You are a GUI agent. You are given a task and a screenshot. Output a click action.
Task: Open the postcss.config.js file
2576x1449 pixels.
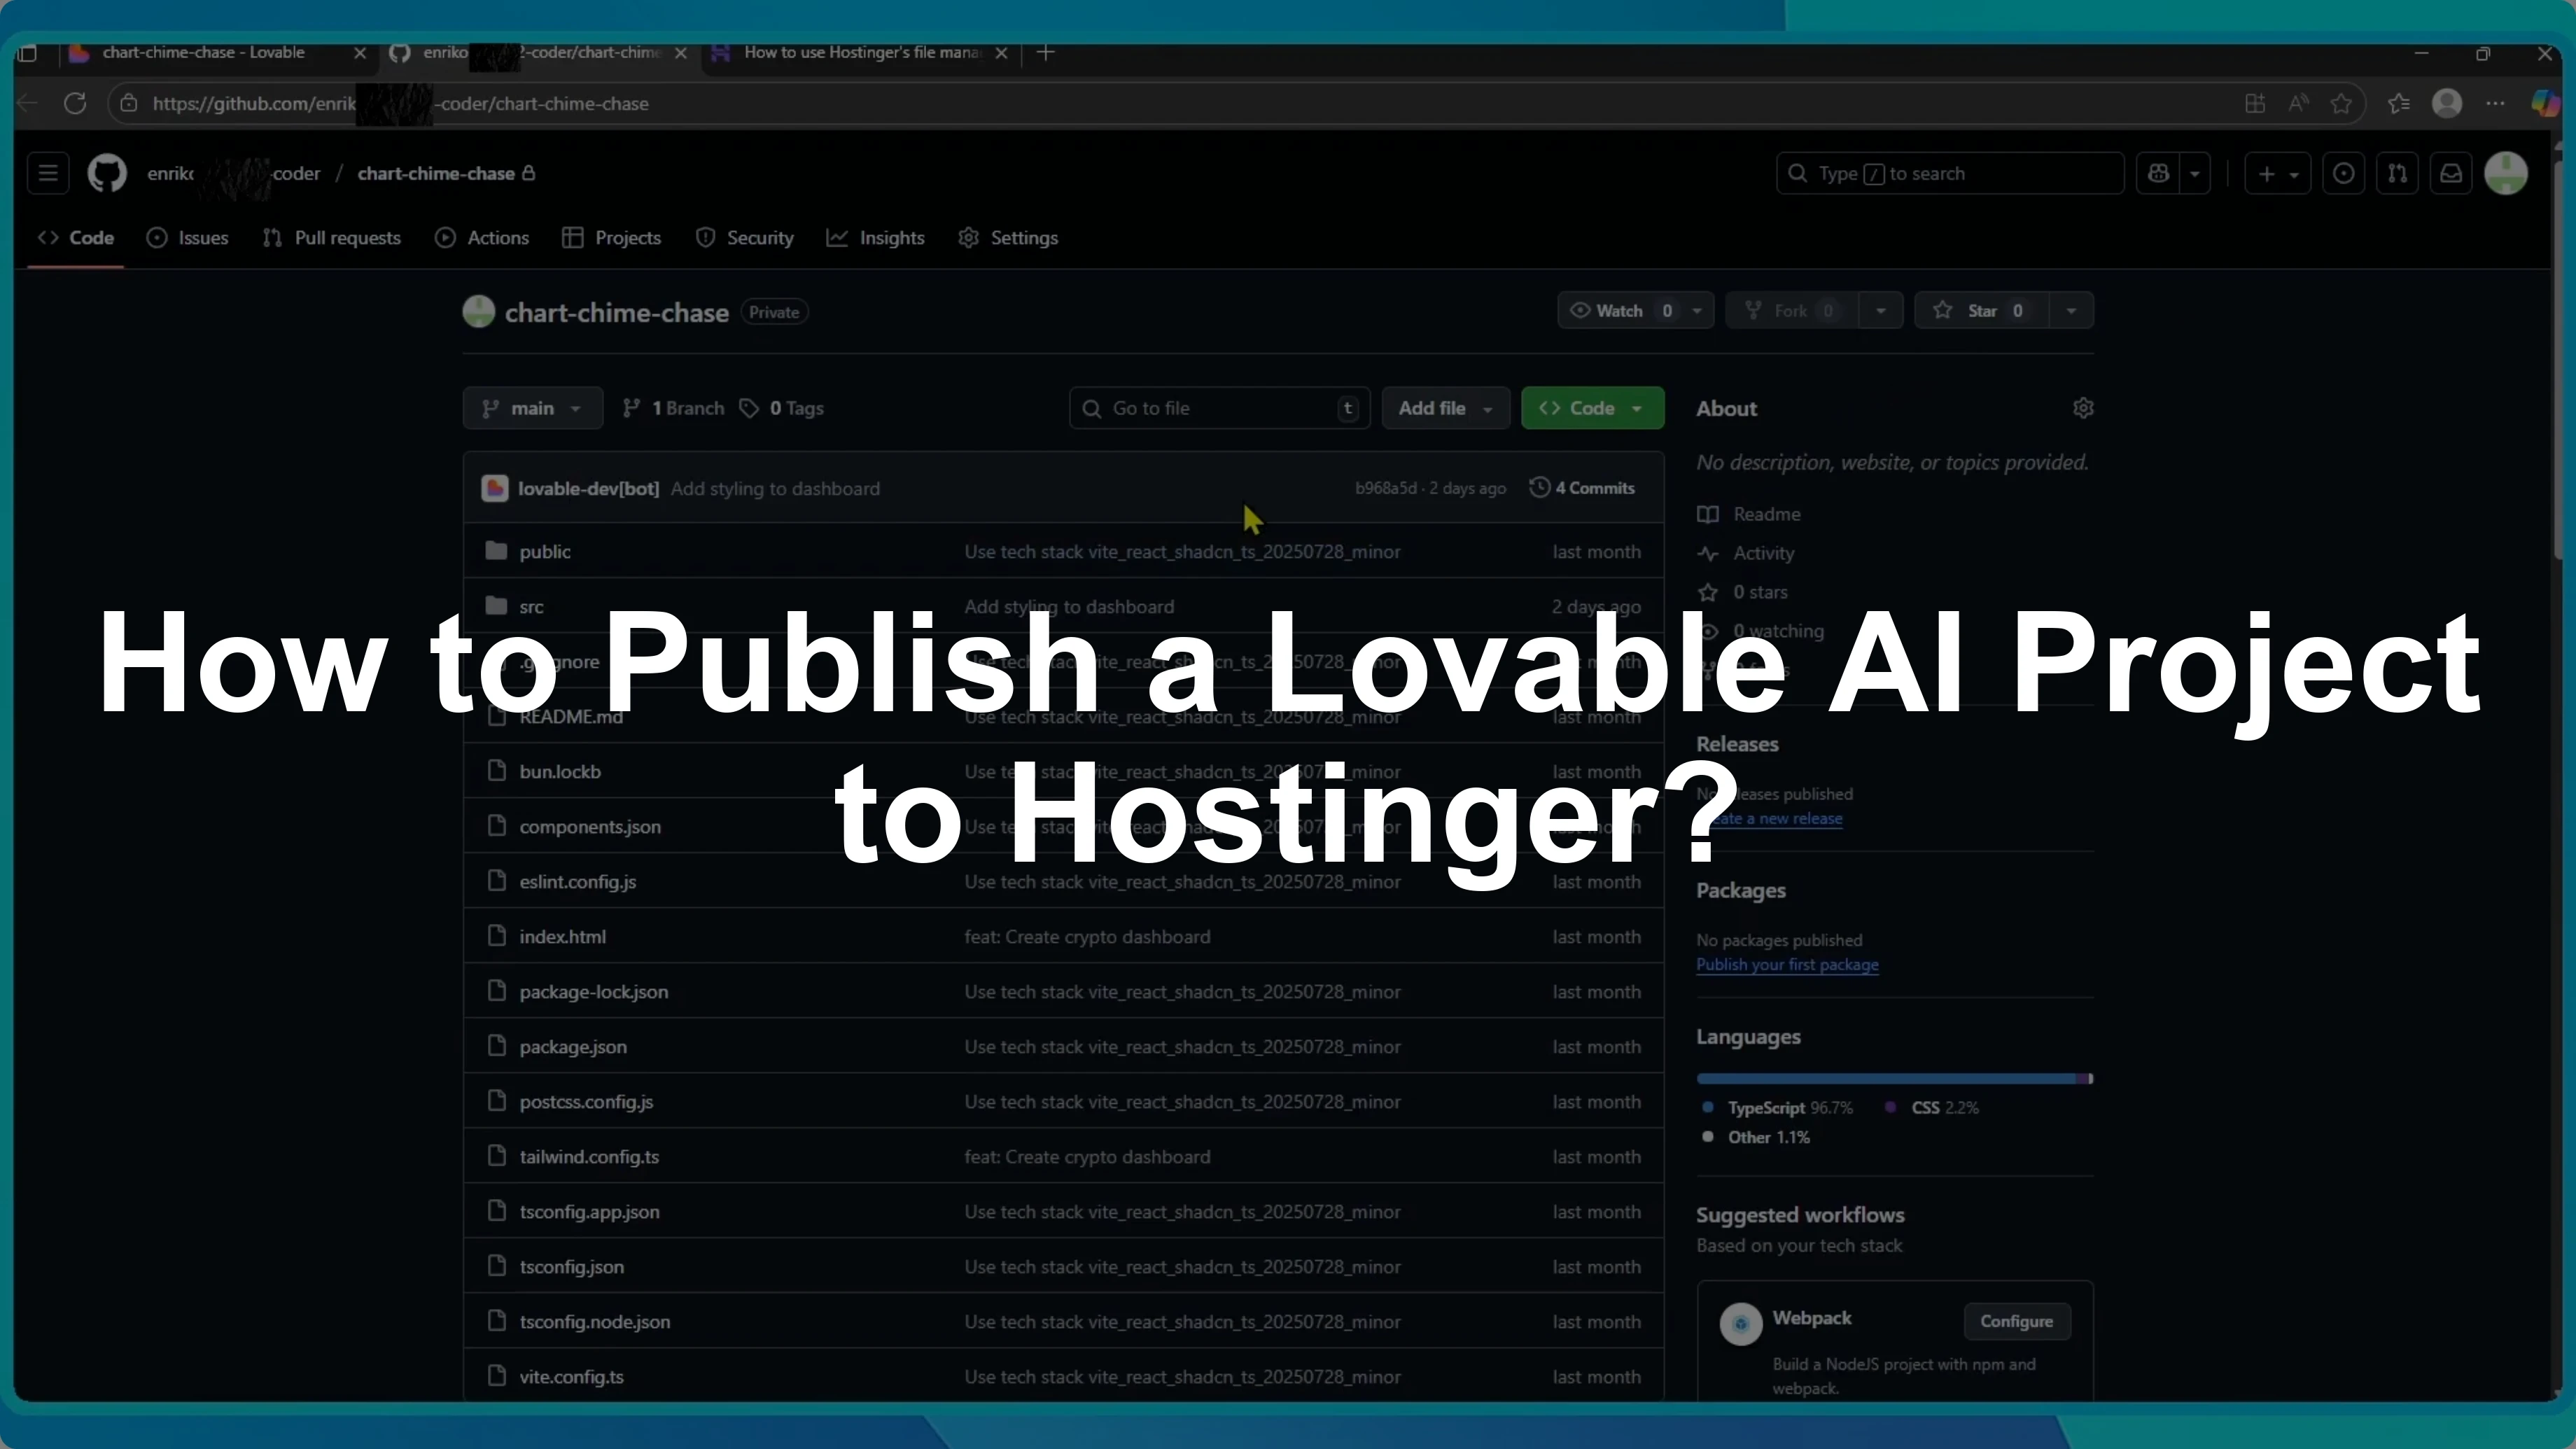(586, 1102)
